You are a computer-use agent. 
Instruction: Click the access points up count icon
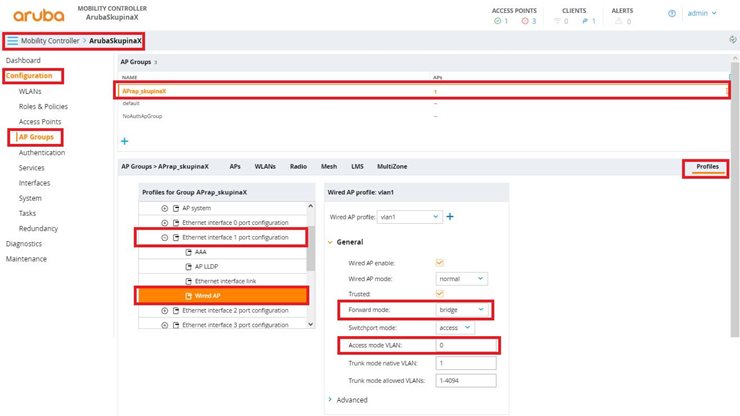(497, 21)
